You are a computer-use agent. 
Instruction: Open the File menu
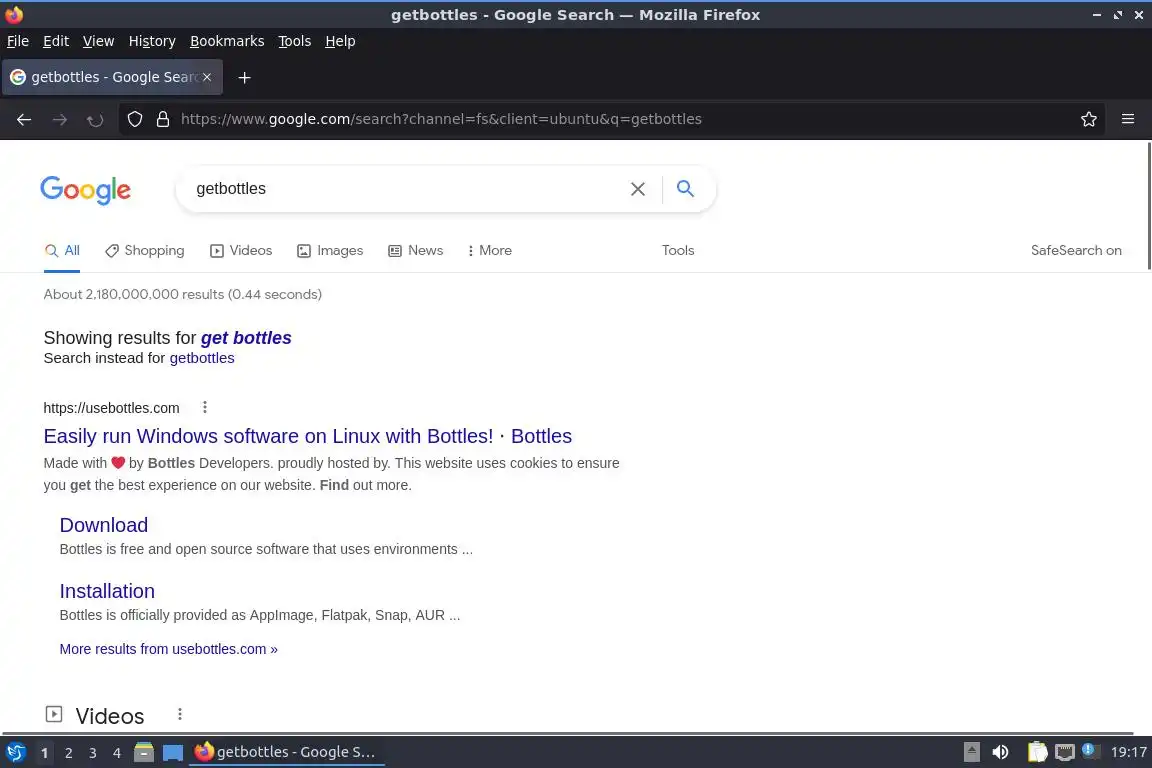[18, 41]
